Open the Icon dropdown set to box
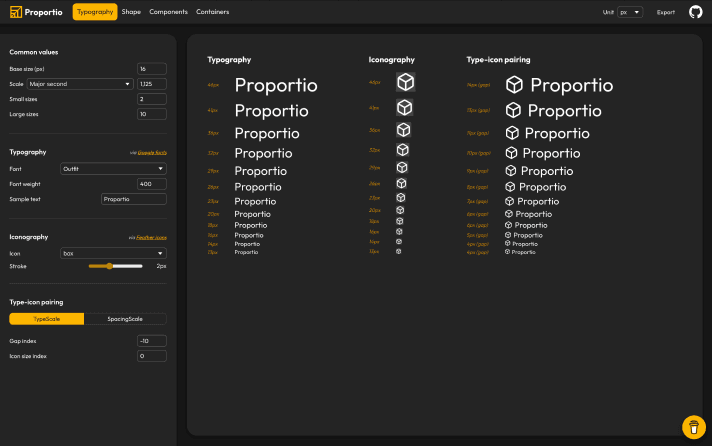Screen dimensions: 712x446 [x=113, y=253]
